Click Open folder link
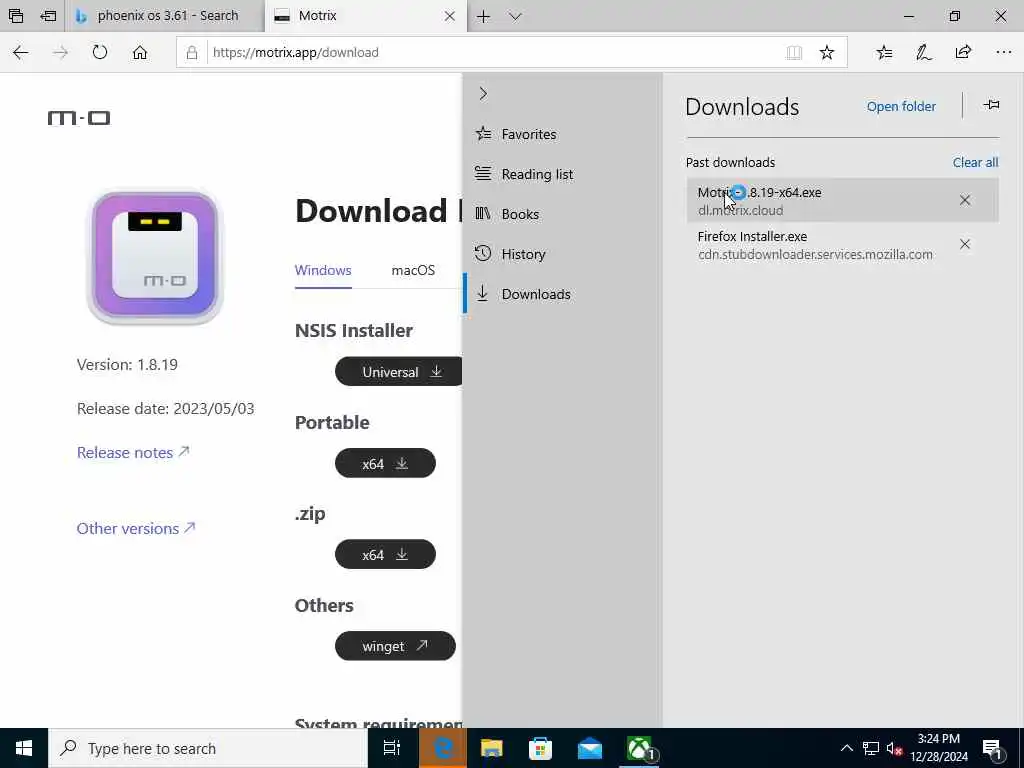Viewport: 1024px width, 768px height. click(x=901, y=106)
